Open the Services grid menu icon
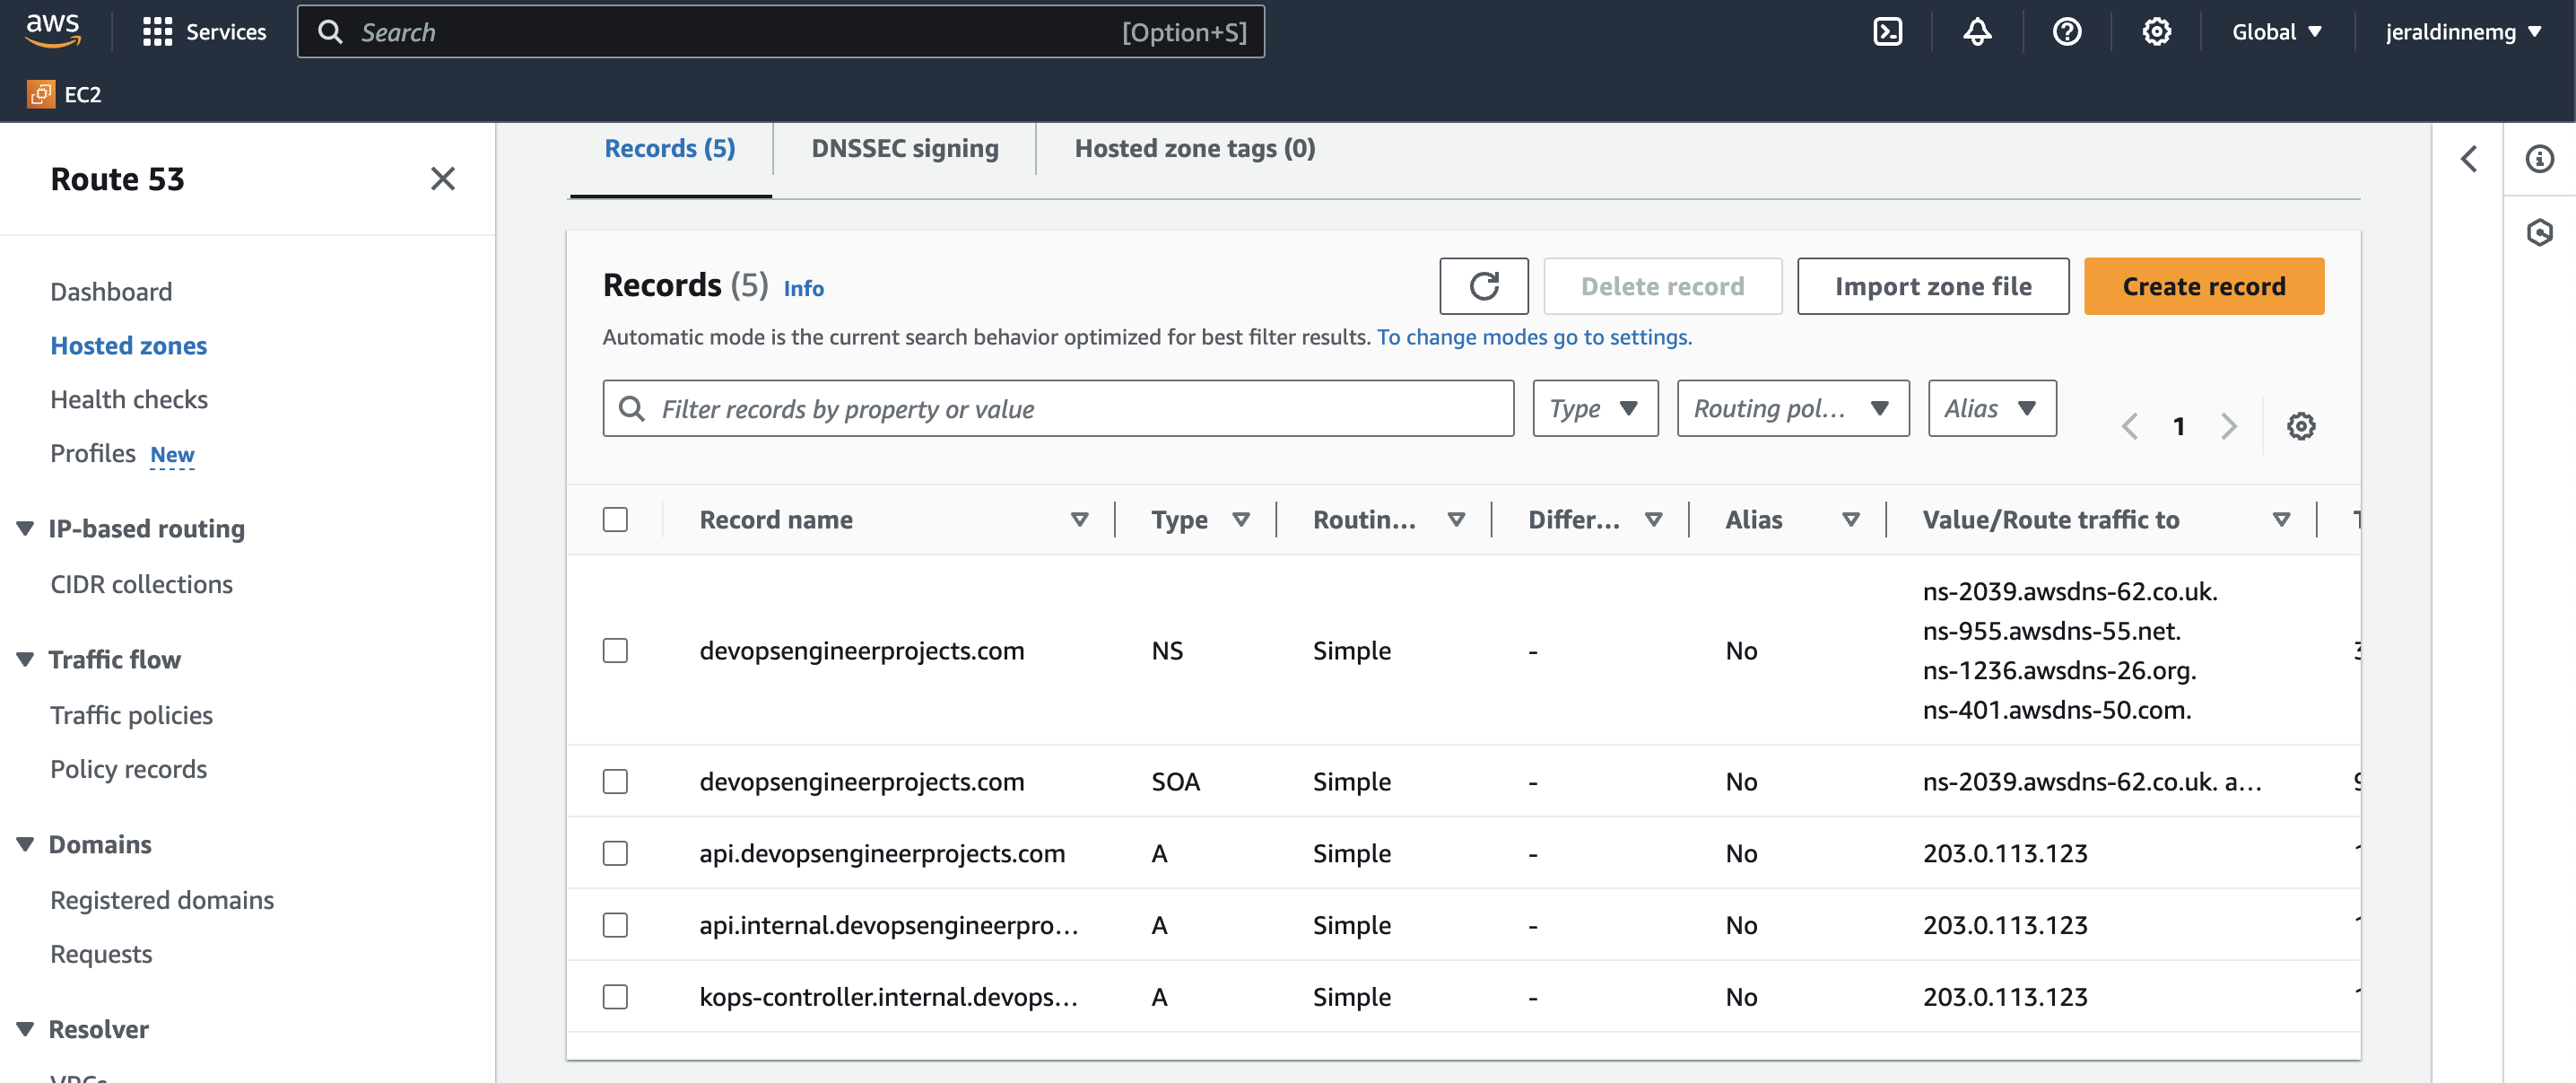2576x1083 pixels. (157, 32)
